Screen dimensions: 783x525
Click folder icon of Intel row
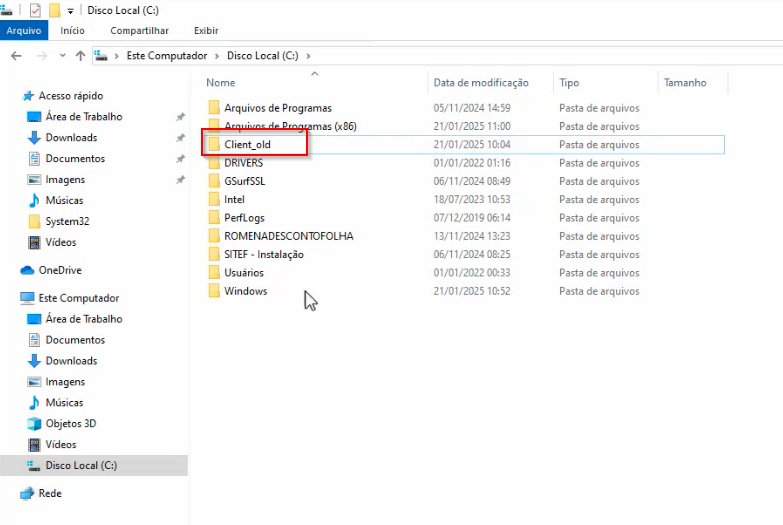point(214,199)
